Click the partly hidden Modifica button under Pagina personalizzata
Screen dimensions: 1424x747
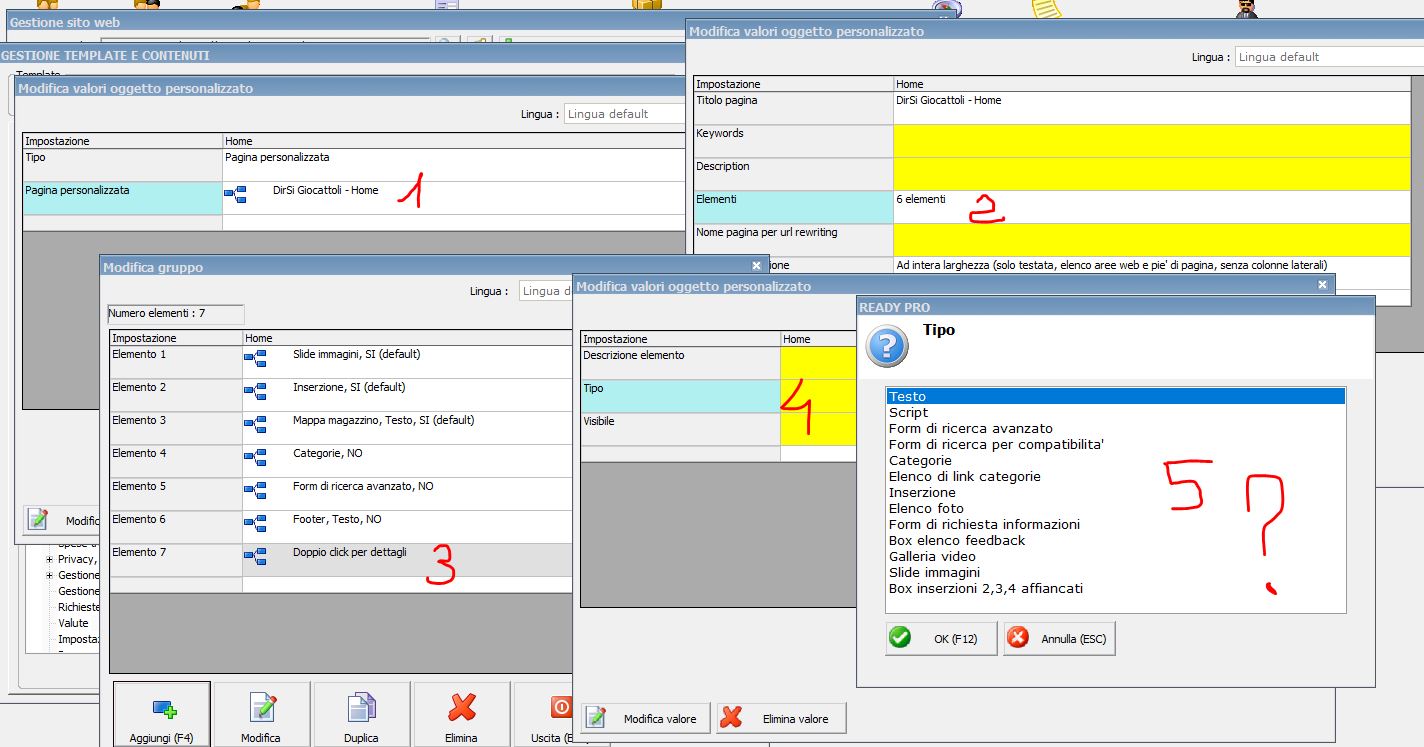62,520
